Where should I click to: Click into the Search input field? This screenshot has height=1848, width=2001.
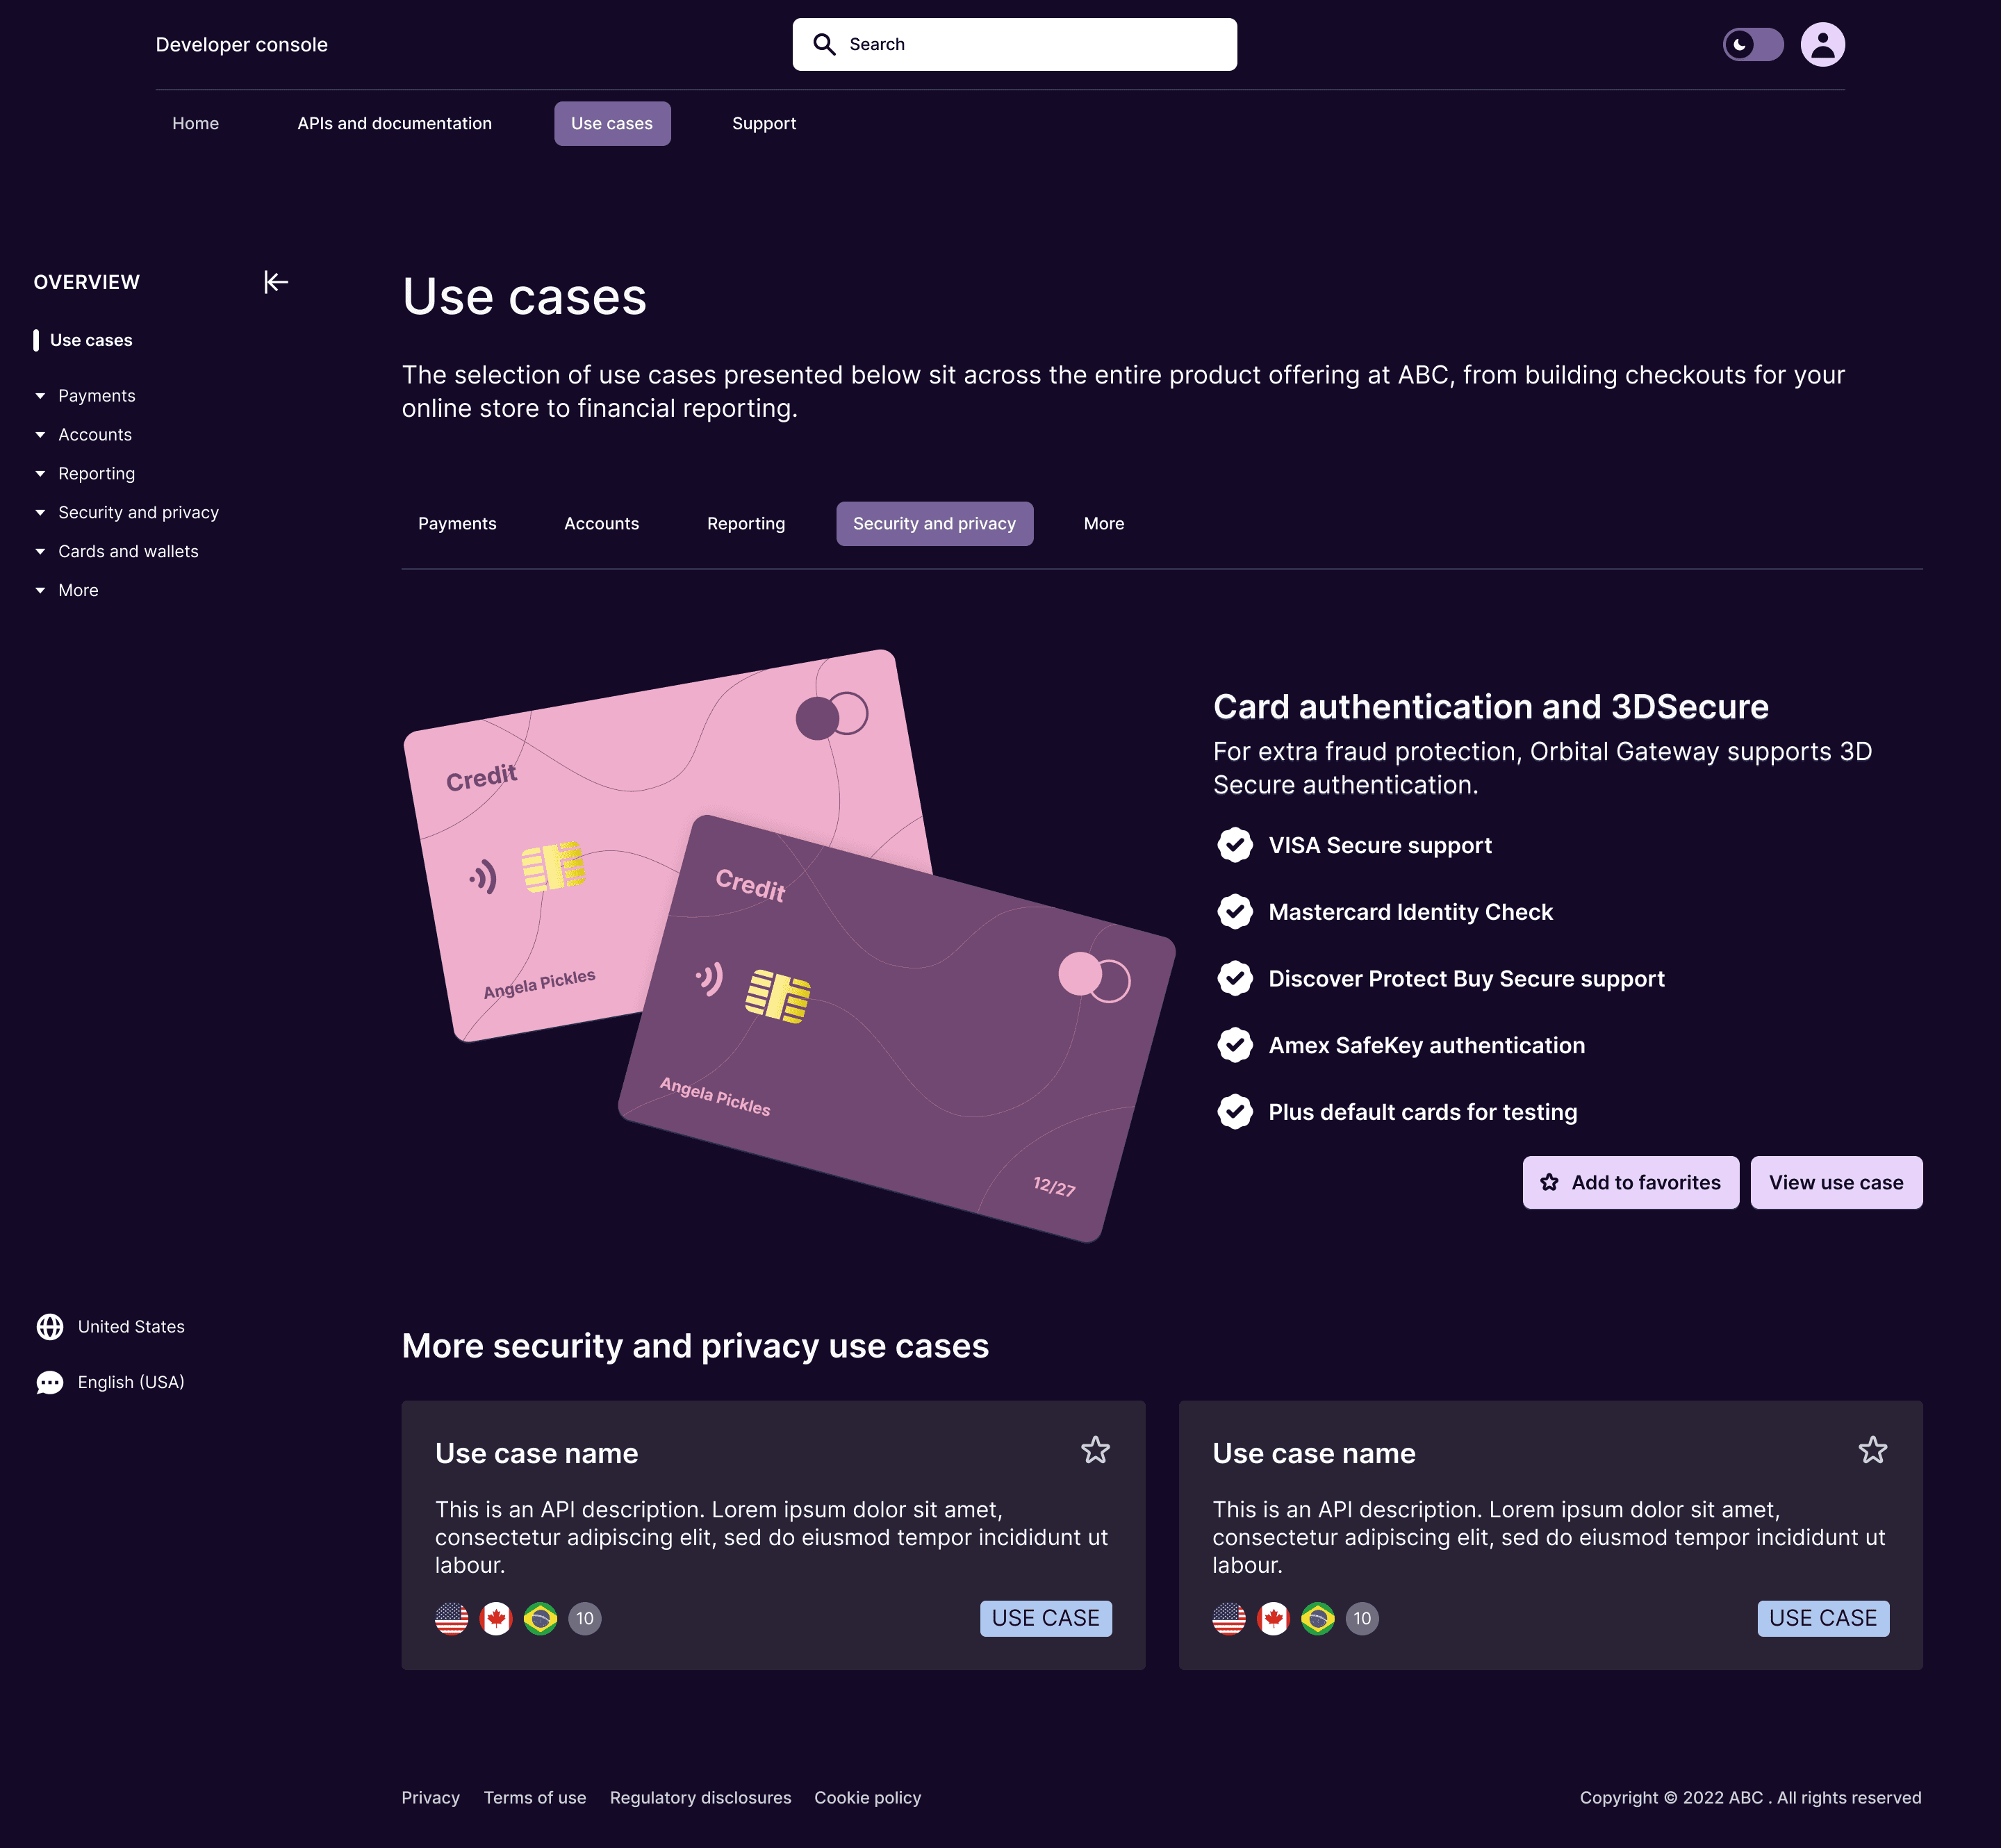(x=1014, y=44)
